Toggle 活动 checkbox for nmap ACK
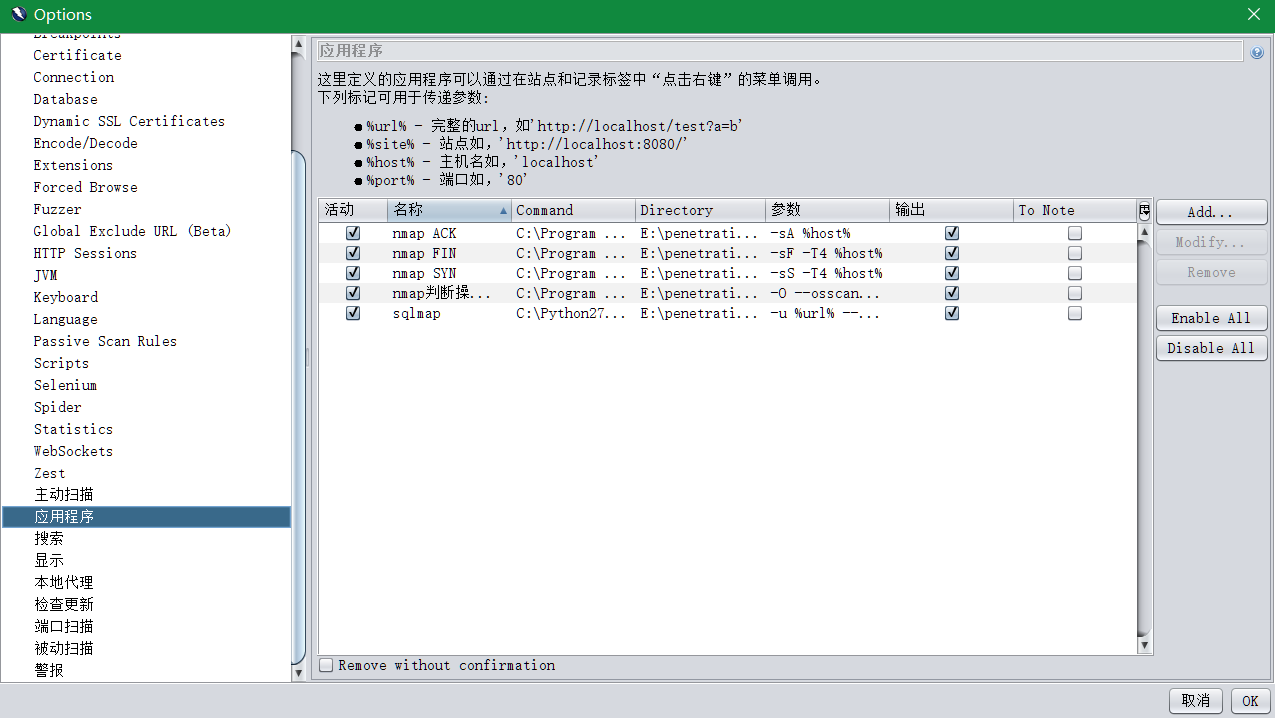Screen dimensions: 1275x718 (352, 233)
